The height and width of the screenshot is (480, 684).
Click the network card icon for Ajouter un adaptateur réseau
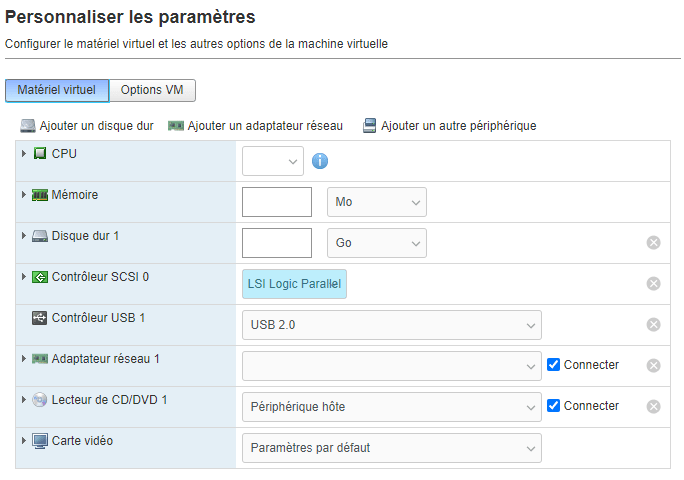176,126
